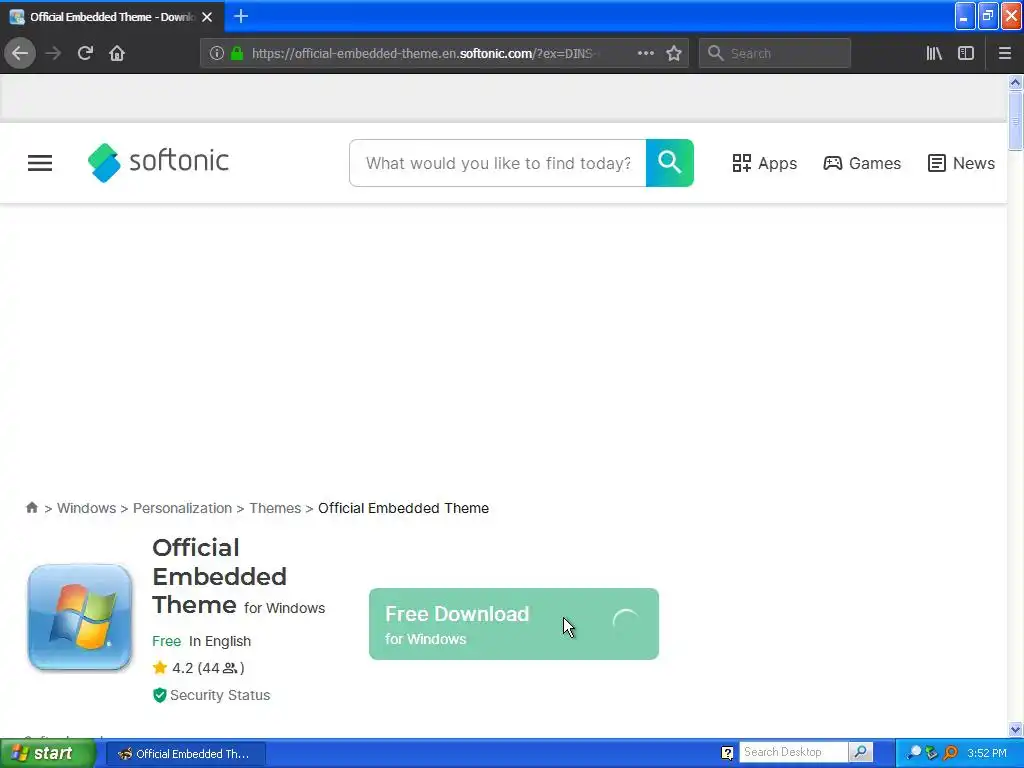Screen dimensions: 1024x768
Task: Focus the Firefox Search box
Action: coord(775,53)
